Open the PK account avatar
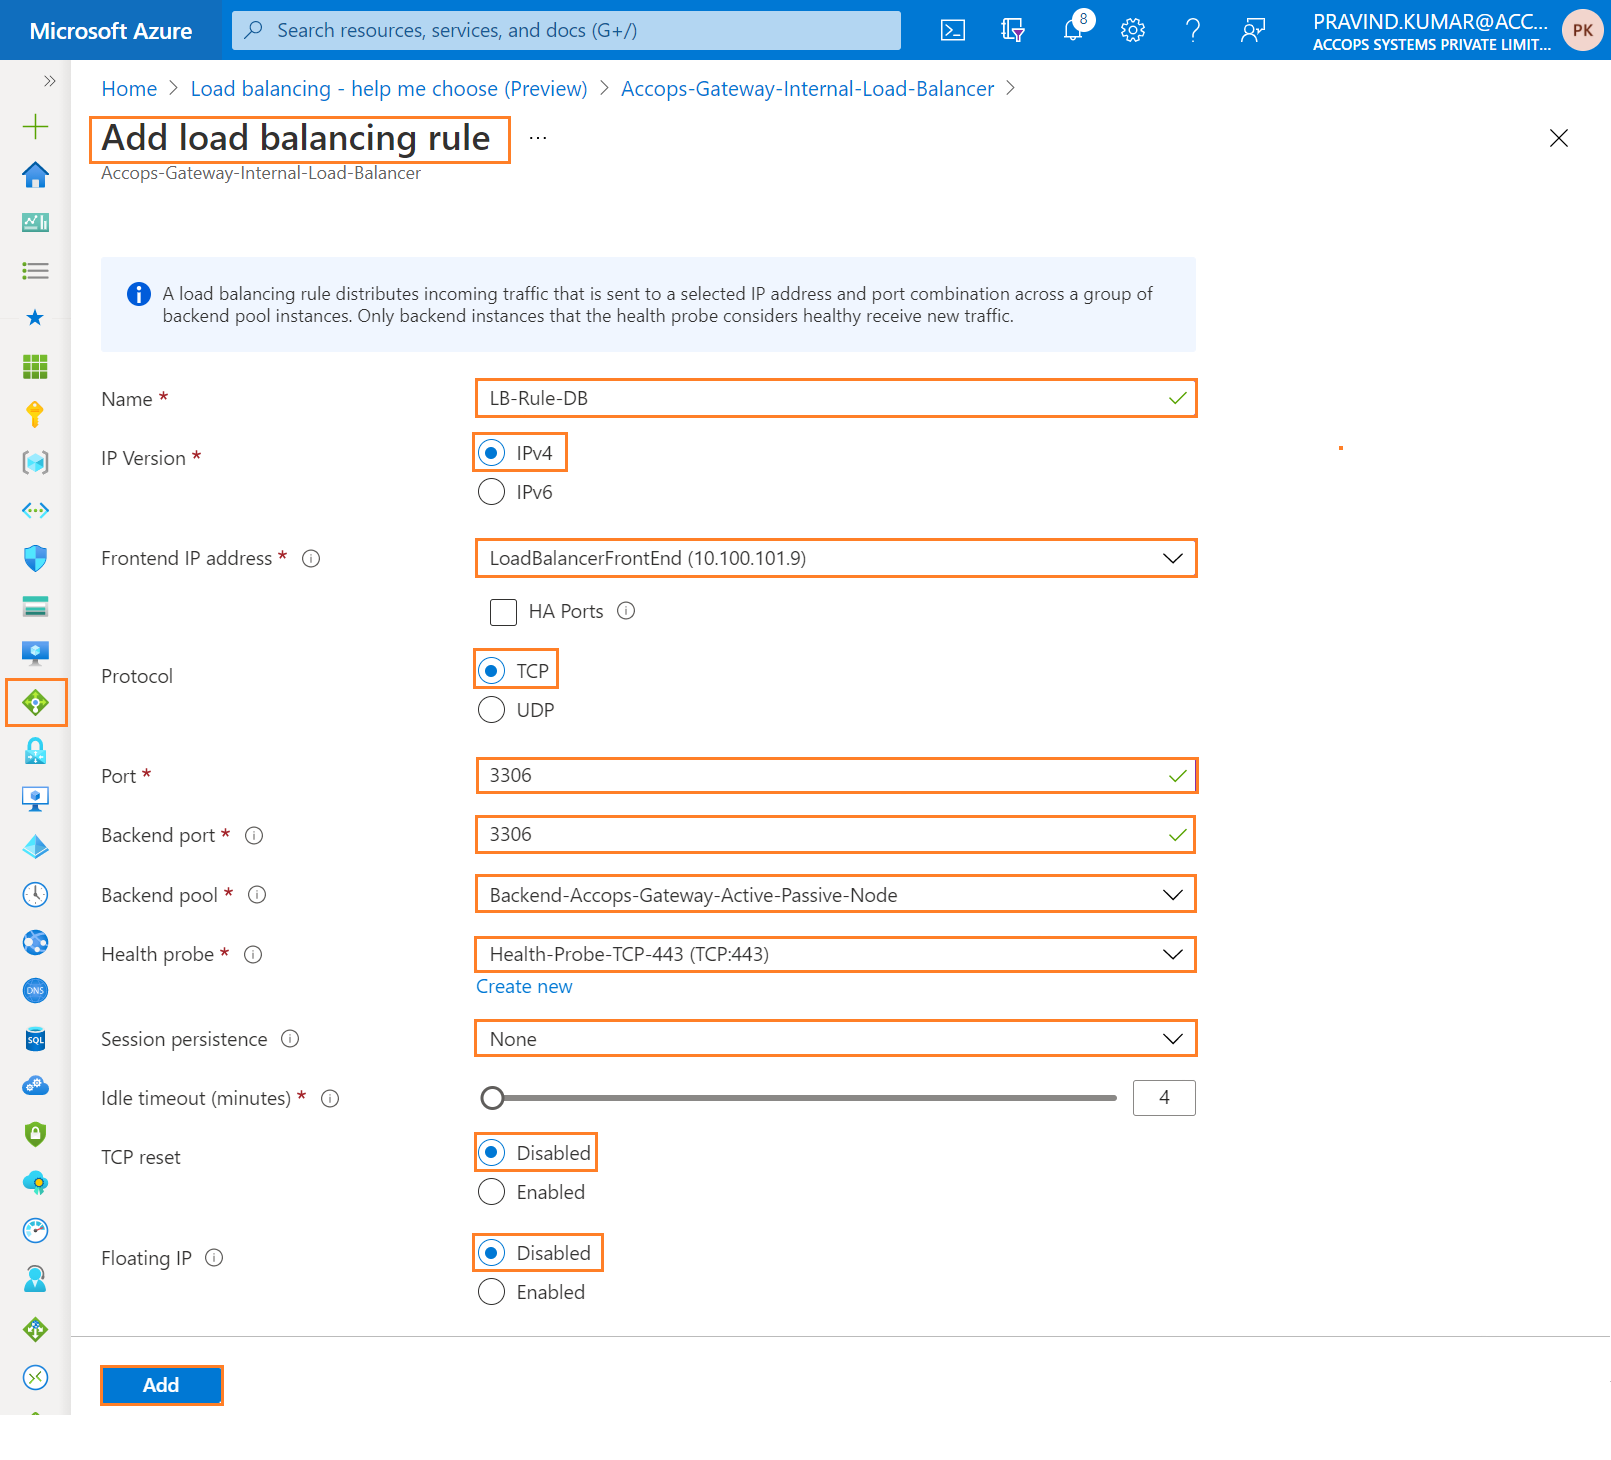 [x=1582, y=30]
